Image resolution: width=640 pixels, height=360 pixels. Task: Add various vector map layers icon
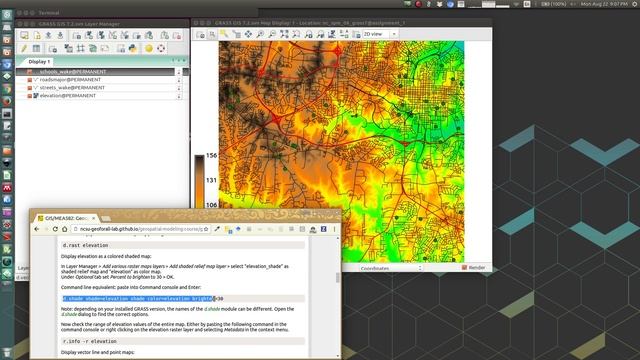[x=125, y=36]
